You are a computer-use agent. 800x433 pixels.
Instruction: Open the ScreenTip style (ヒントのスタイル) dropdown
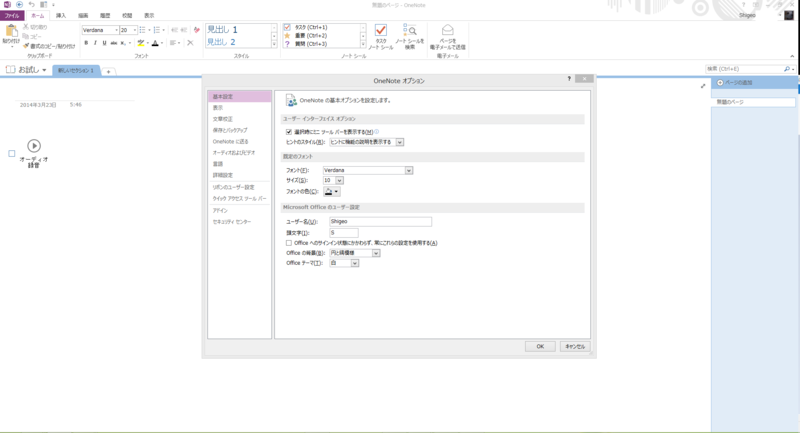(400, 142)
